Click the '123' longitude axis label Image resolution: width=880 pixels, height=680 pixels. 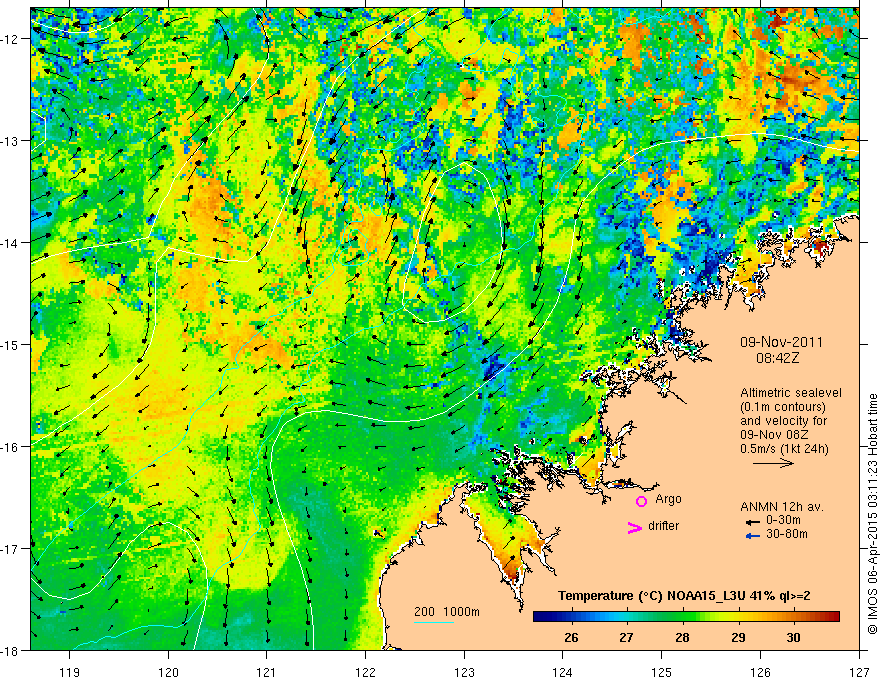[x=464, y=672]
